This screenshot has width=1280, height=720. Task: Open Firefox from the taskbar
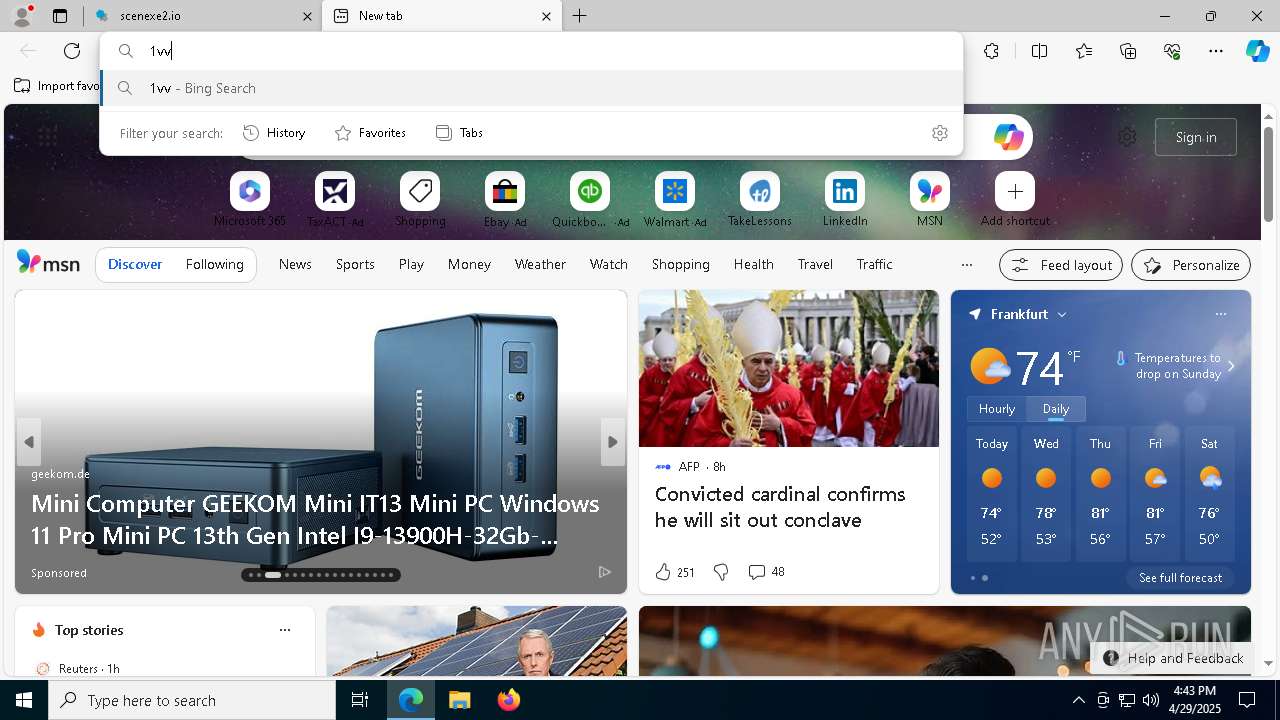[x=508, y=700]
